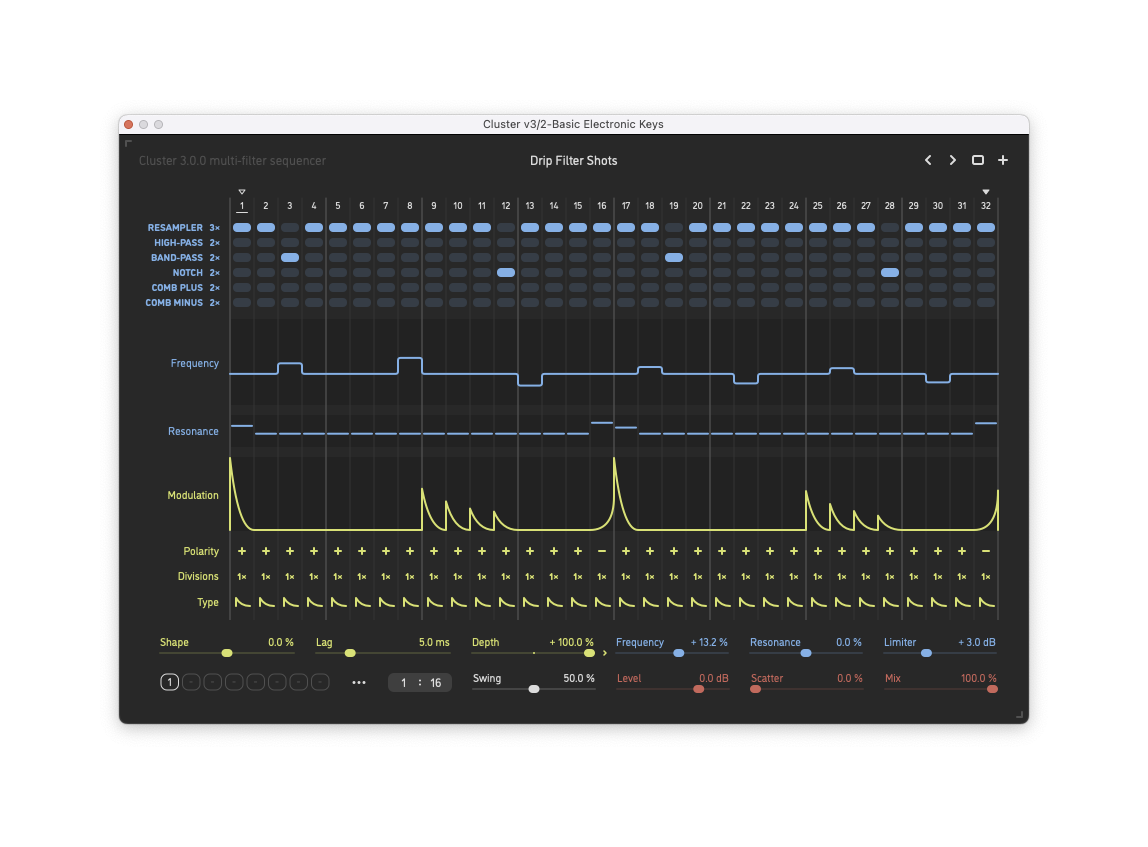Open the Resampler 3× oversampling selector
This screenshot has width=1148, height=847.
[x=214, y=228]
